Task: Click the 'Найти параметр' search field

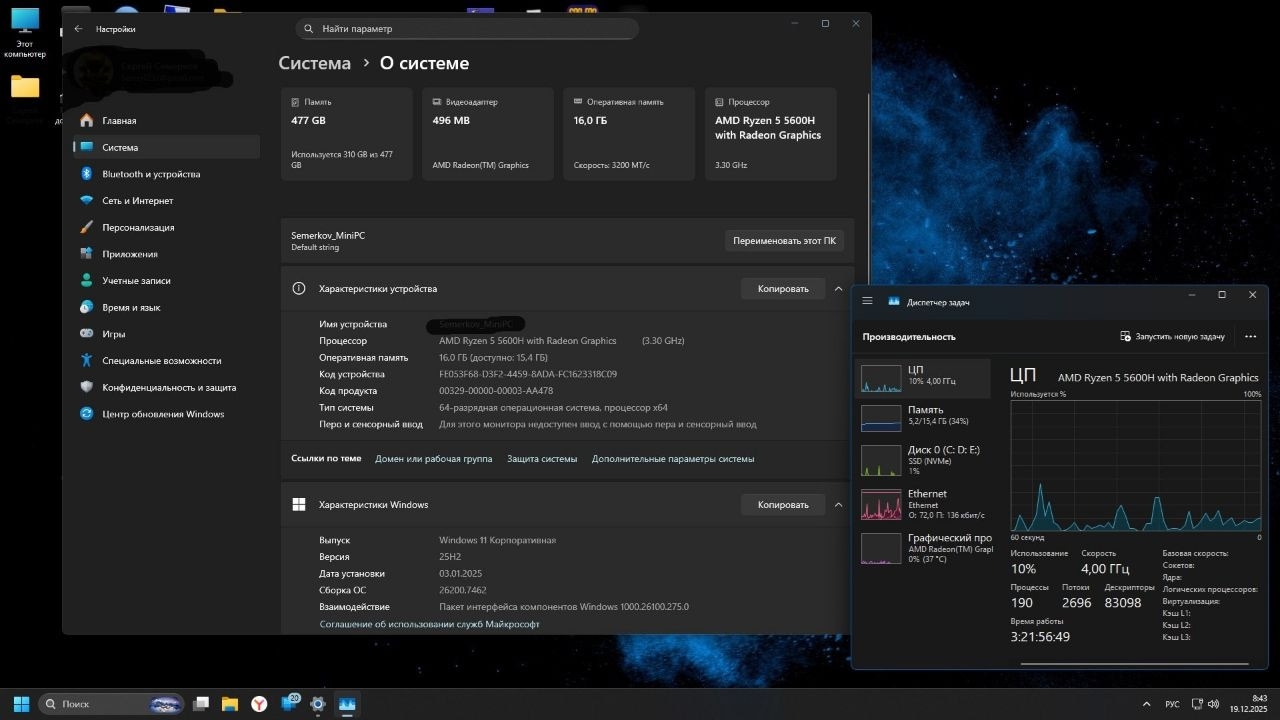Action: point(467,29)
